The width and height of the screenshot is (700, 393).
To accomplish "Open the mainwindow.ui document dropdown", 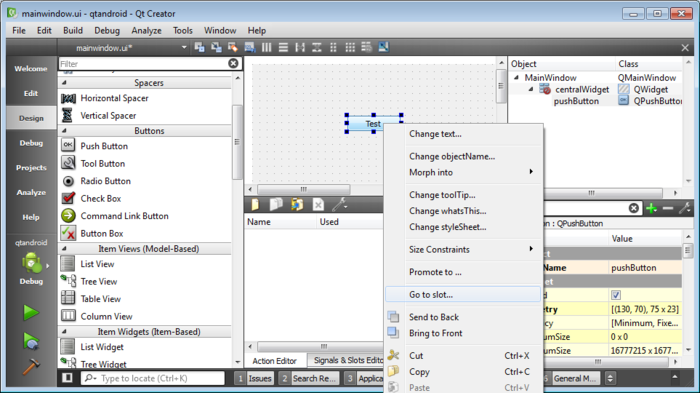I will tap(184, 47).
